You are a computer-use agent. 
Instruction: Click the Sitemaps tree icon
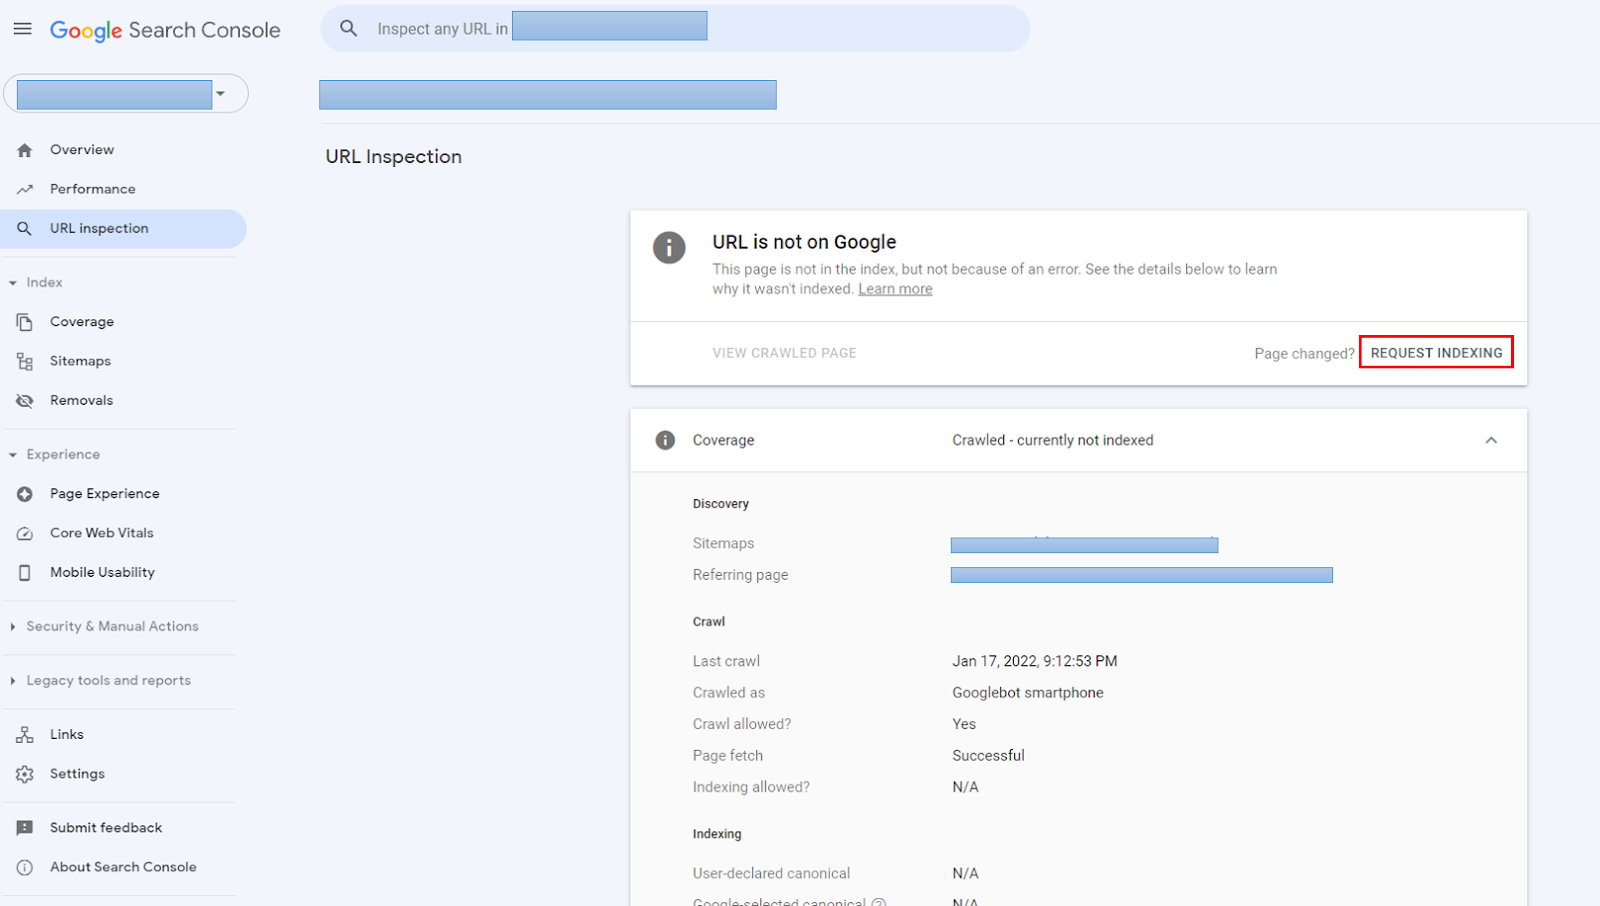point(25,361)
